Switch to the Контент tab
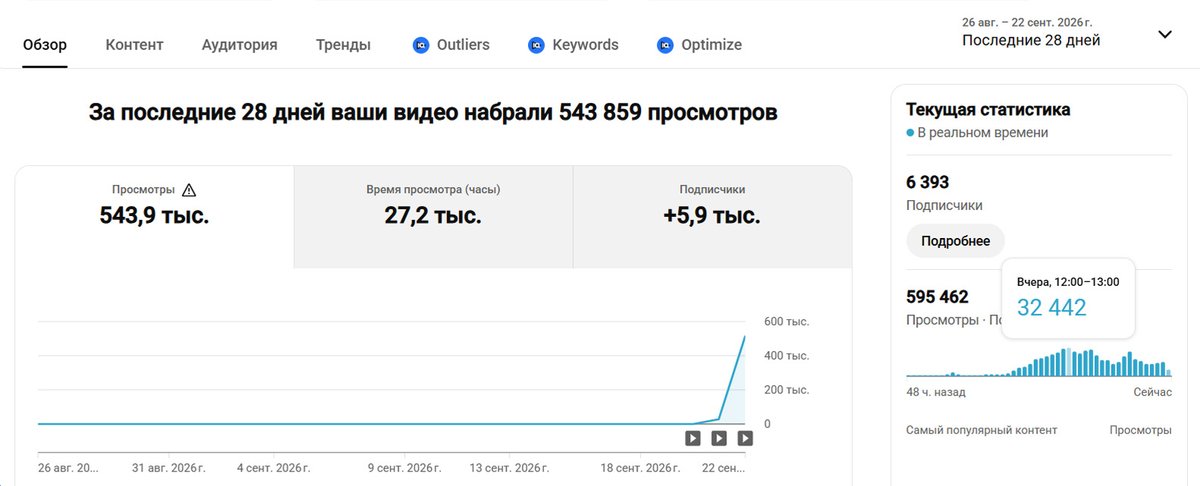 (x=134, y=45)
